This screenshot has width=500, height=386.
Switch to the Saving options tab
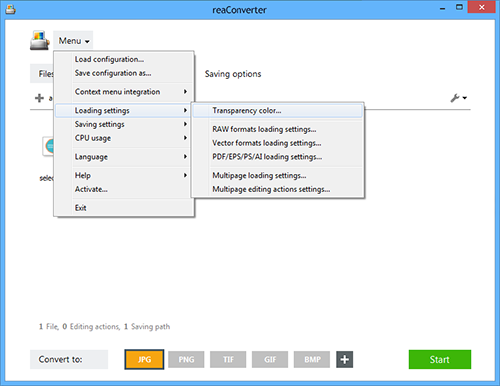233,74
